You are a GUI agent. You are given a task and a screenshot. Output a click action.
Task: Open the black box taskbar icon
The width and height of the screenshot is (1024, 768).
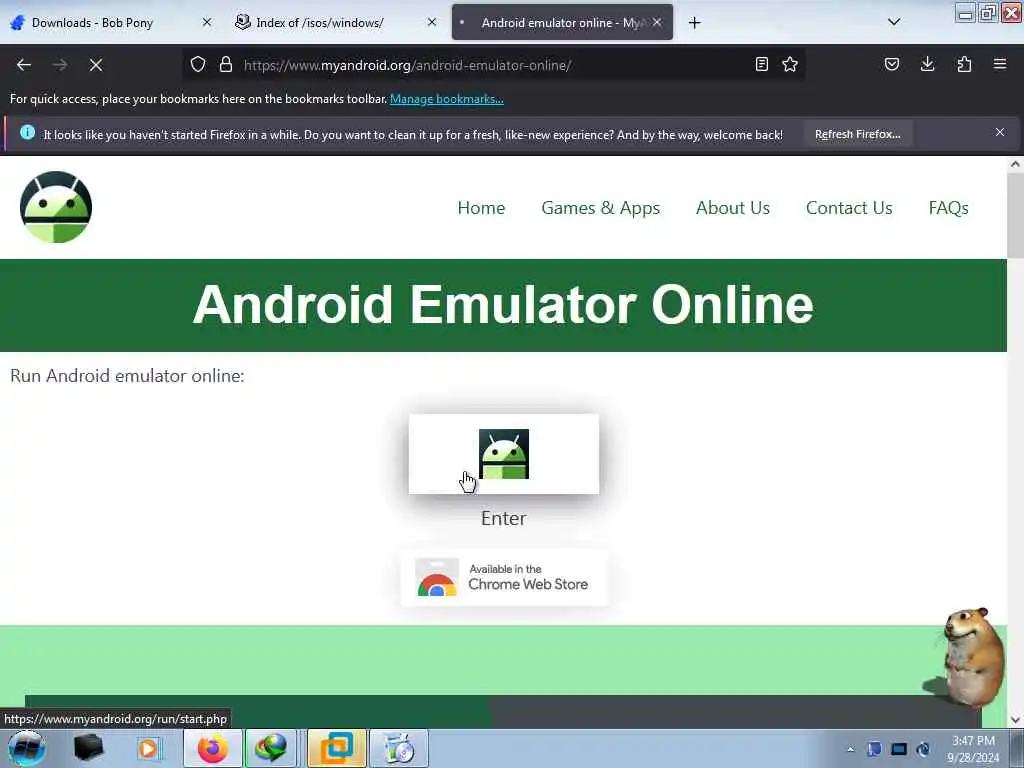pyautogui.click(x=88, y=748)
